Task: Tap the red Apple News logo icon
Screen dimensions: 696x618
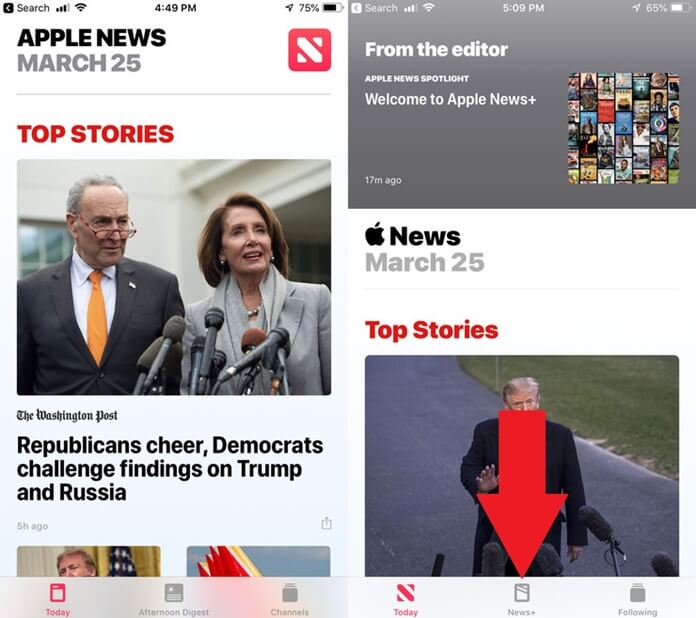Action: 309,50
